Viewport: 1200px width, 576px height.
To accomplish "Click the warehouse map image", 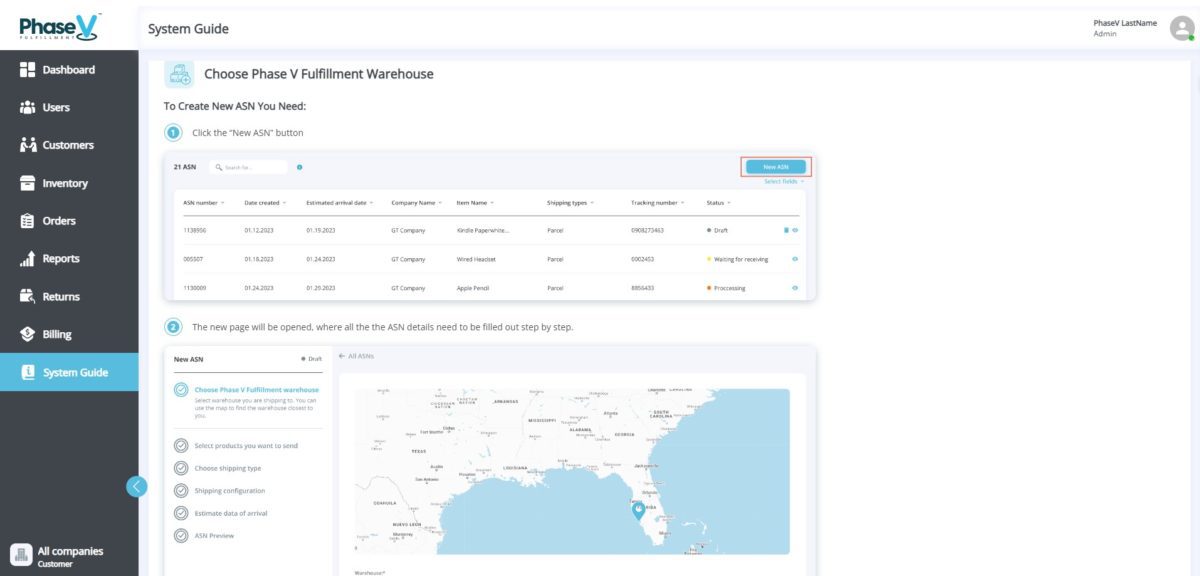I will (572, 471).
